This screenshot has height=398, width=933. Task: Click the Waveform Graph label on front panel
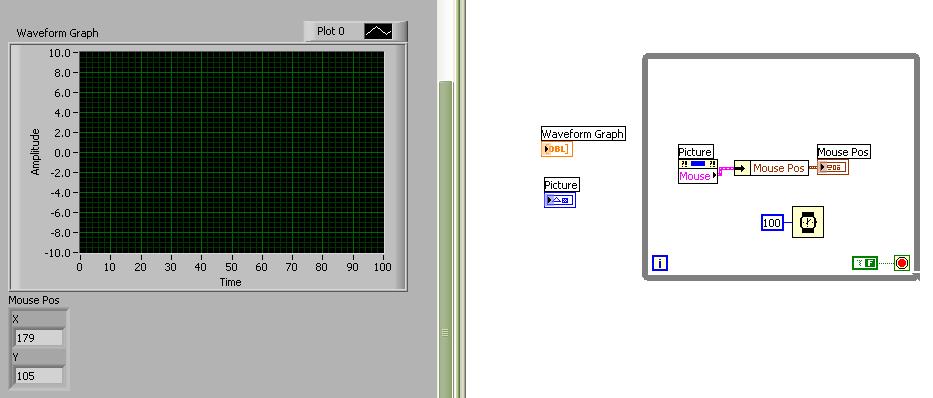(x=57, y=33)
